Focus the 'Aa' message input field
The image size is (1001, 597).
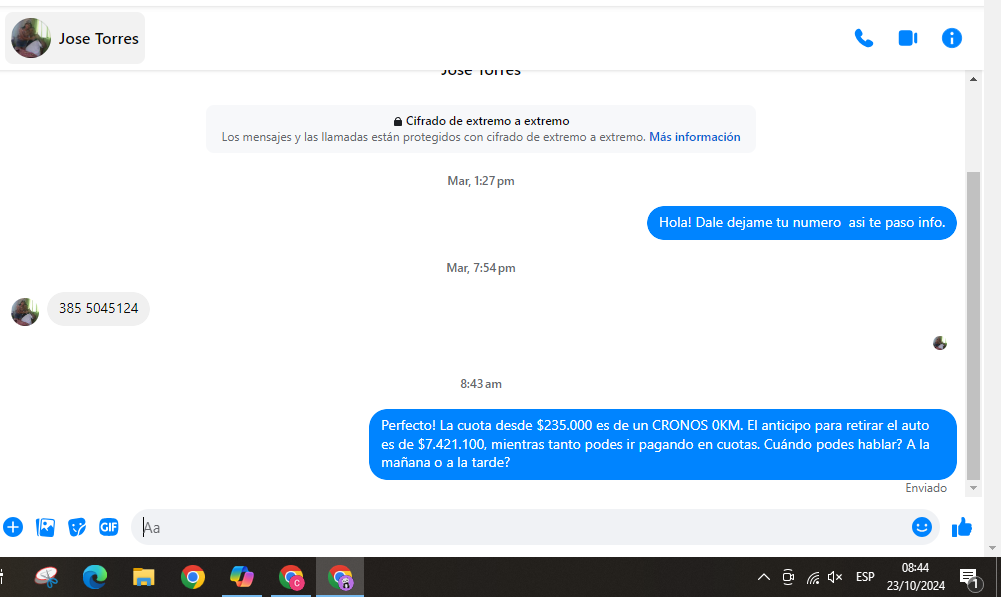point(520,527)
